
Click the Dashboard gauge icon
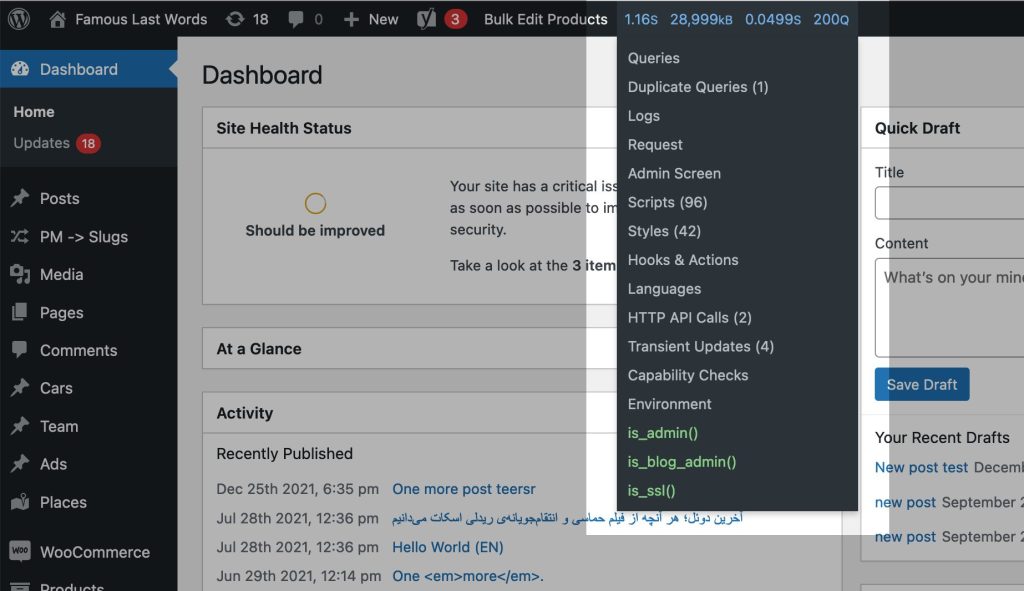20,69
